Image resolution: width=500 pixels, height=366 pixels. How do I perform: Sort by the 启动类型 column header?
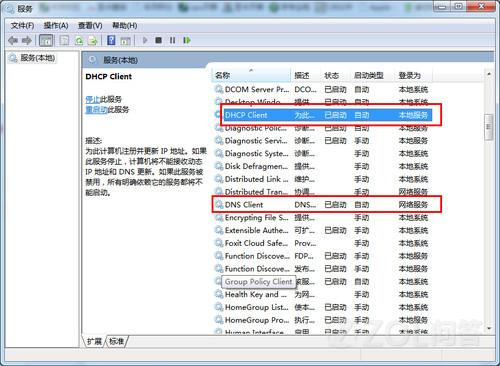[x=373, y=75]
